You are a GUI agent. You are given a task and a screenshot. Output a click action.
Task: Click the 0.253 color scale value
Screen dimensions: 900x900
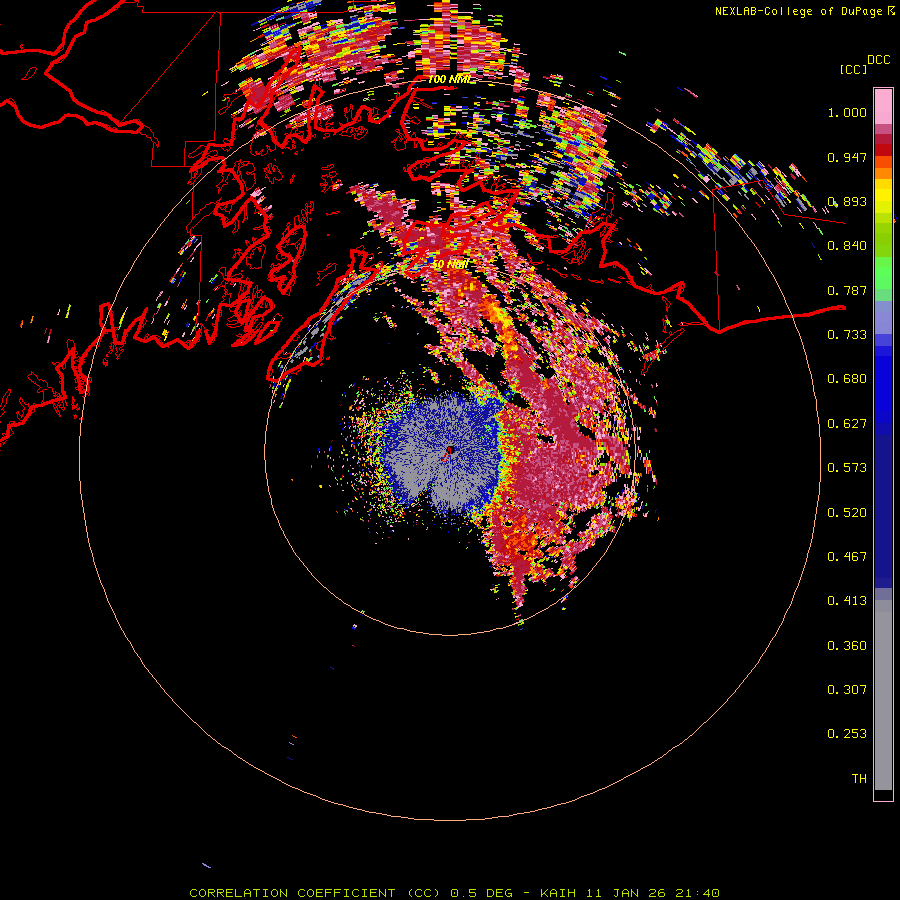847,734
